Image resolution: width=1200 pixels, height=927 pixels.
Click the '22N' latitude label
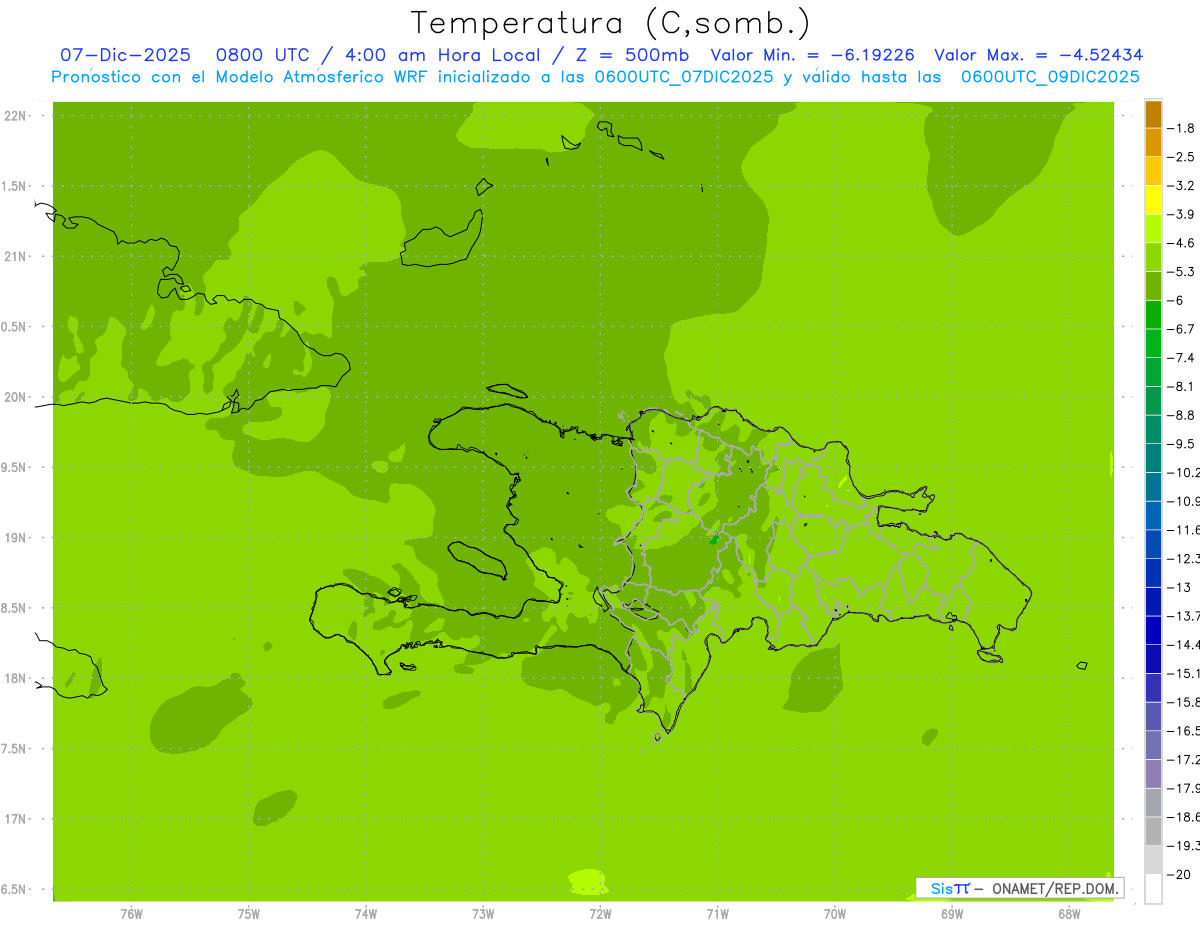click(17, 116)
